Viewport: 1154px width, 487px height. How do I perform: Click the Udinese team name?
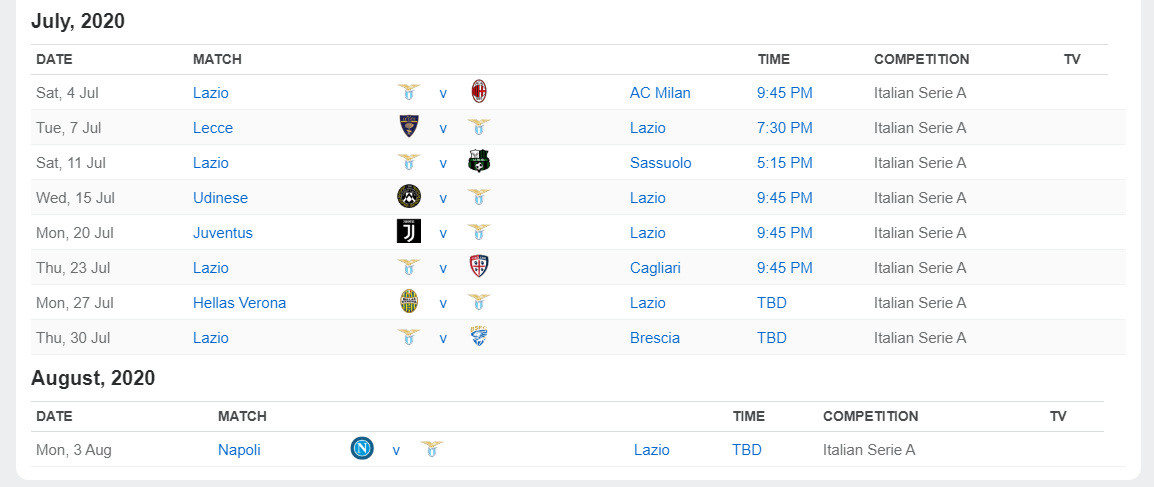click(x=220, y=198)
